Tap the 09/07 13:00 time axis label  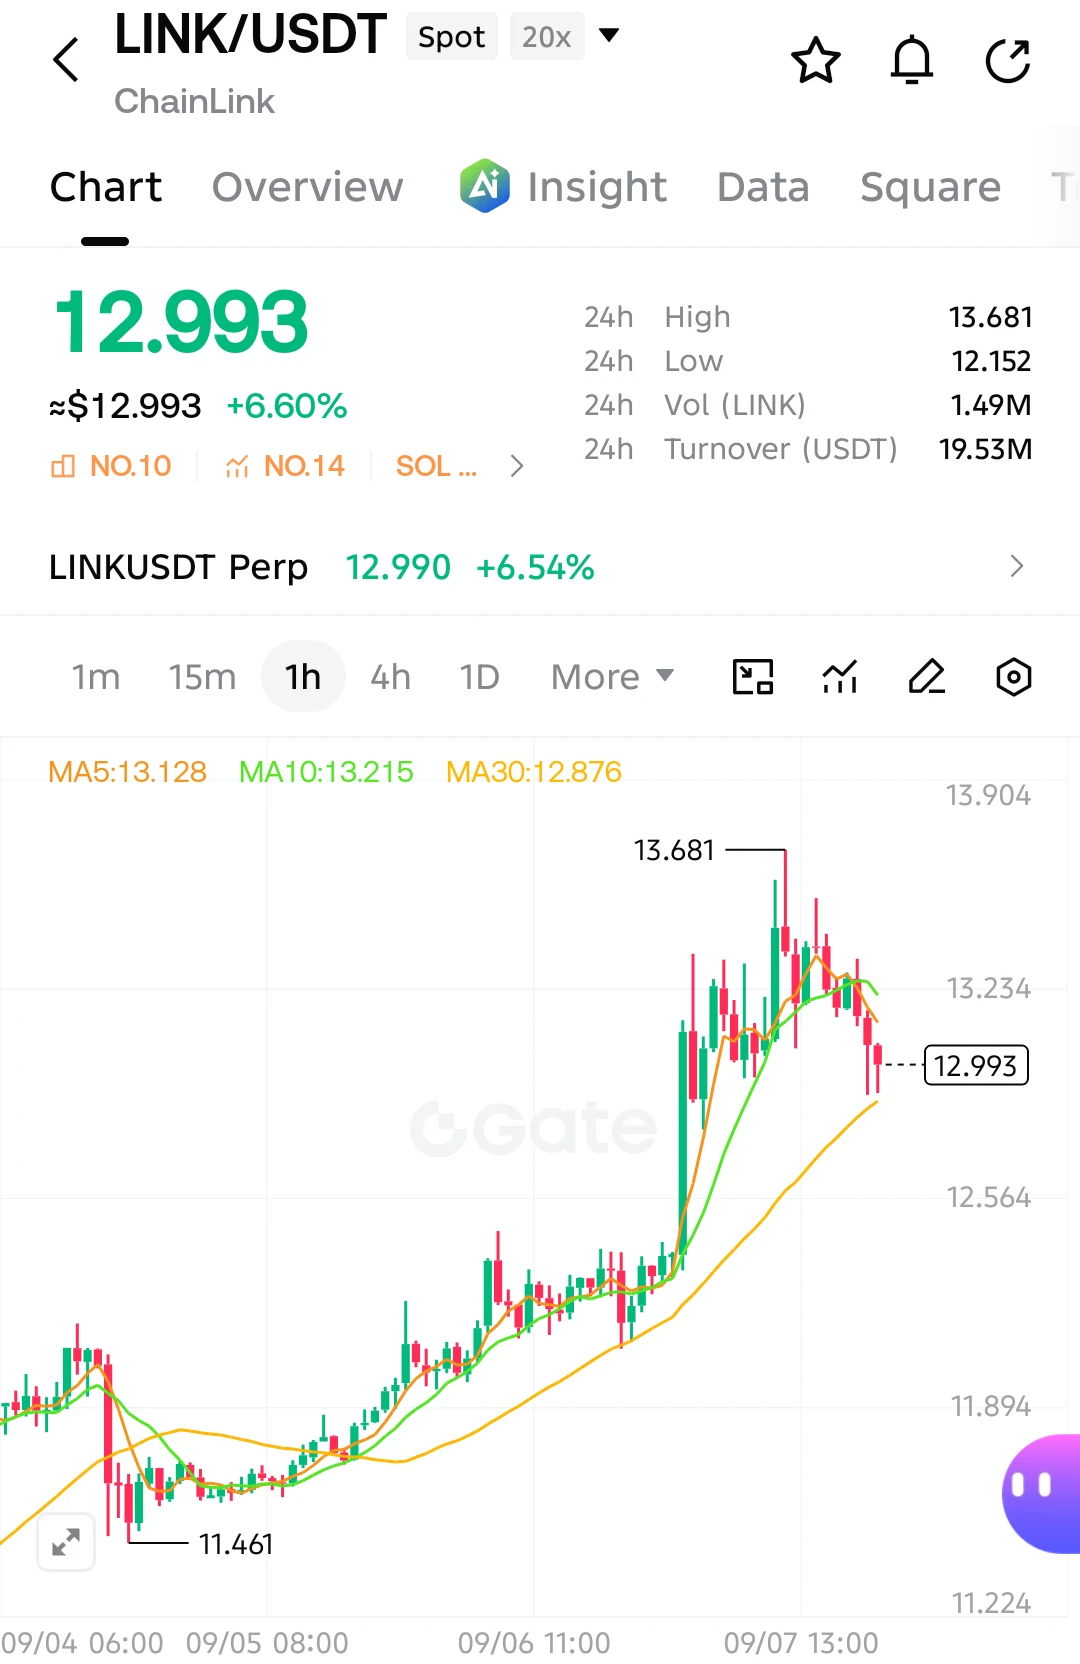pos(801,1642)
